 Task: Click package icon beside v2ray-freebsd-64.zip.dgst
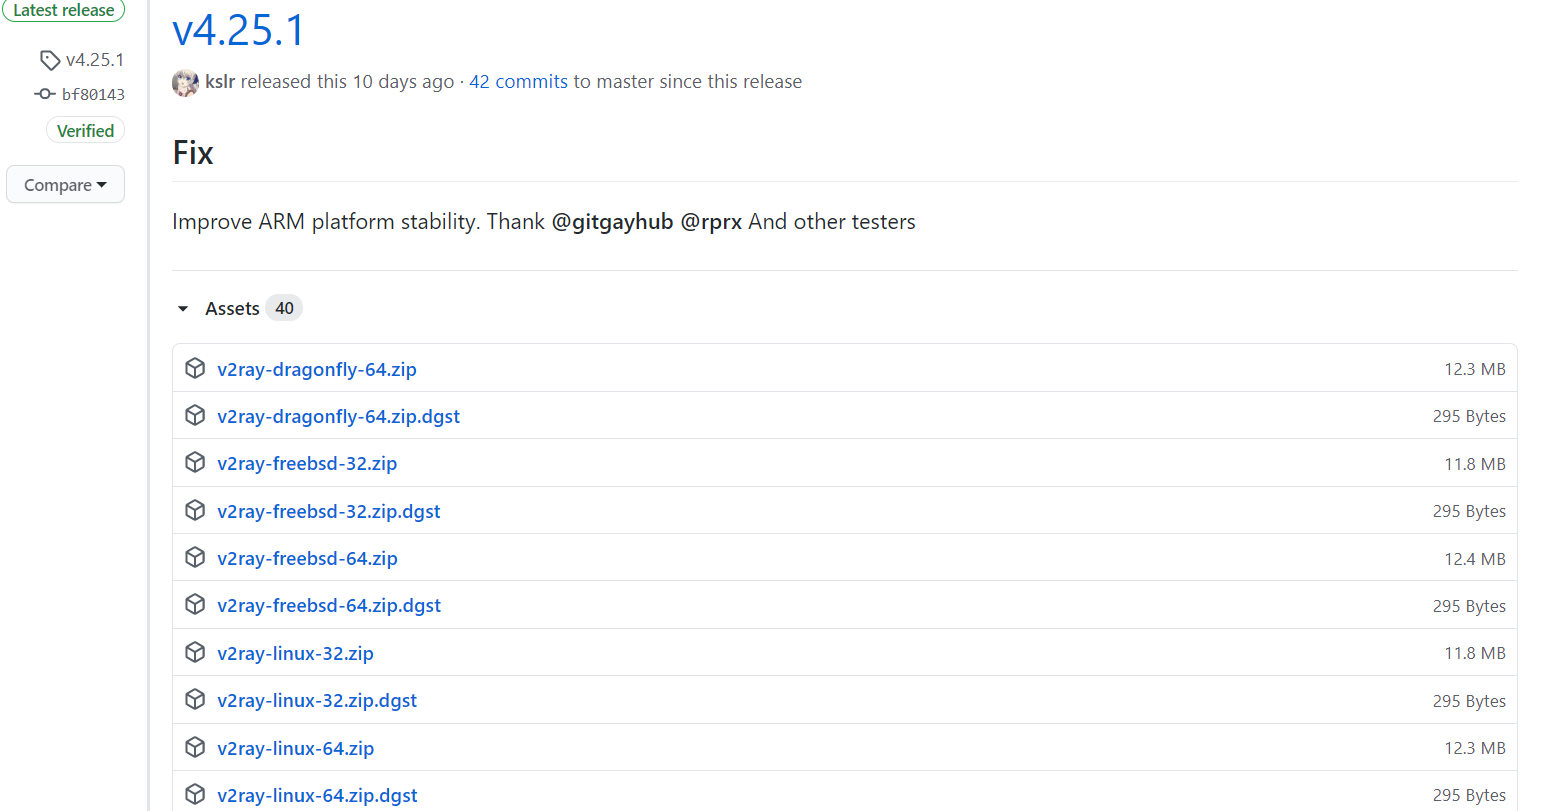195,605
